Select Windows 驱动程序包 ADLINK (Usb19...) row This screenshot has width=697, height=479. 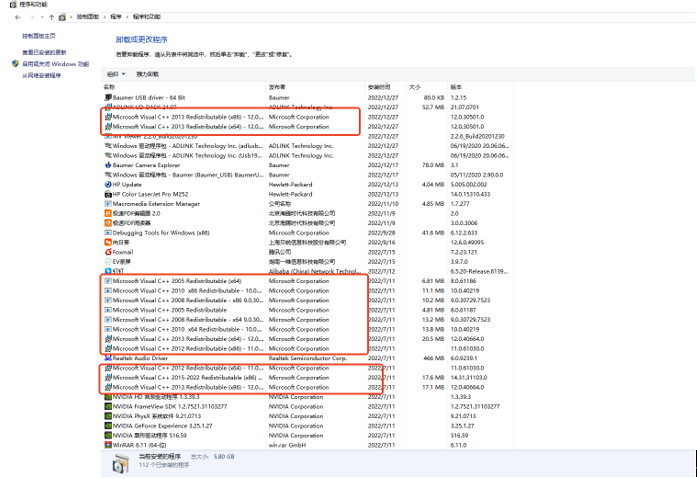tap(307, 156)
